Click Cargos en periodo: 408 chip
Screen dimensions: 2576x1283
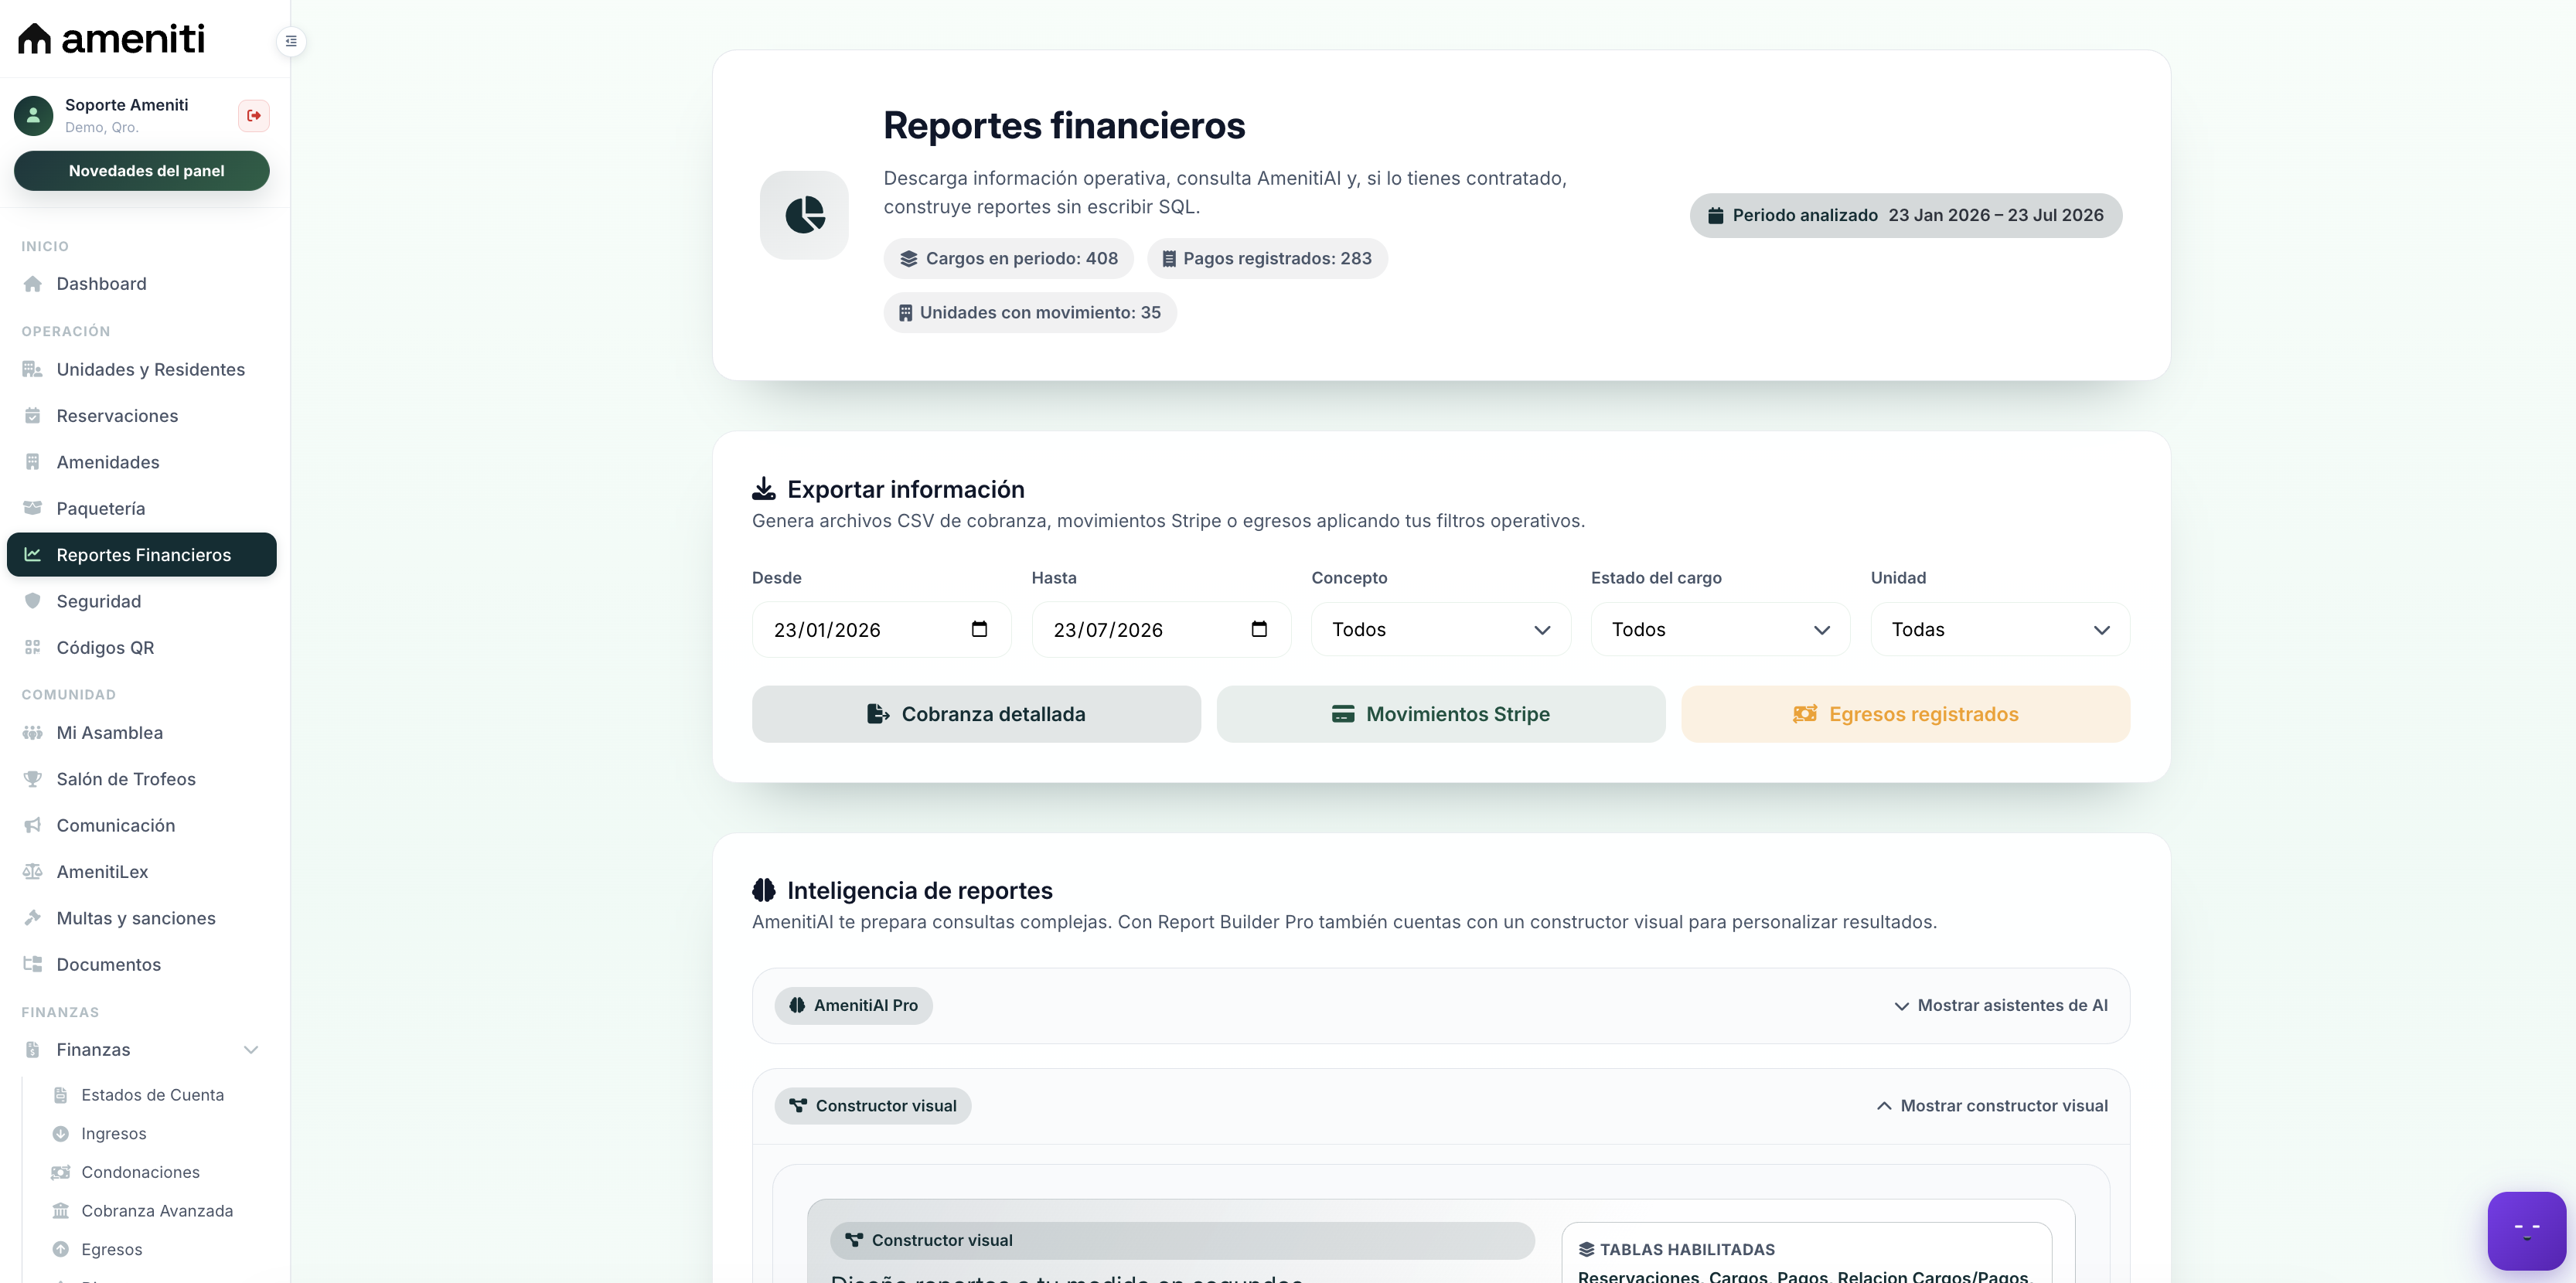coord(1008,258)
